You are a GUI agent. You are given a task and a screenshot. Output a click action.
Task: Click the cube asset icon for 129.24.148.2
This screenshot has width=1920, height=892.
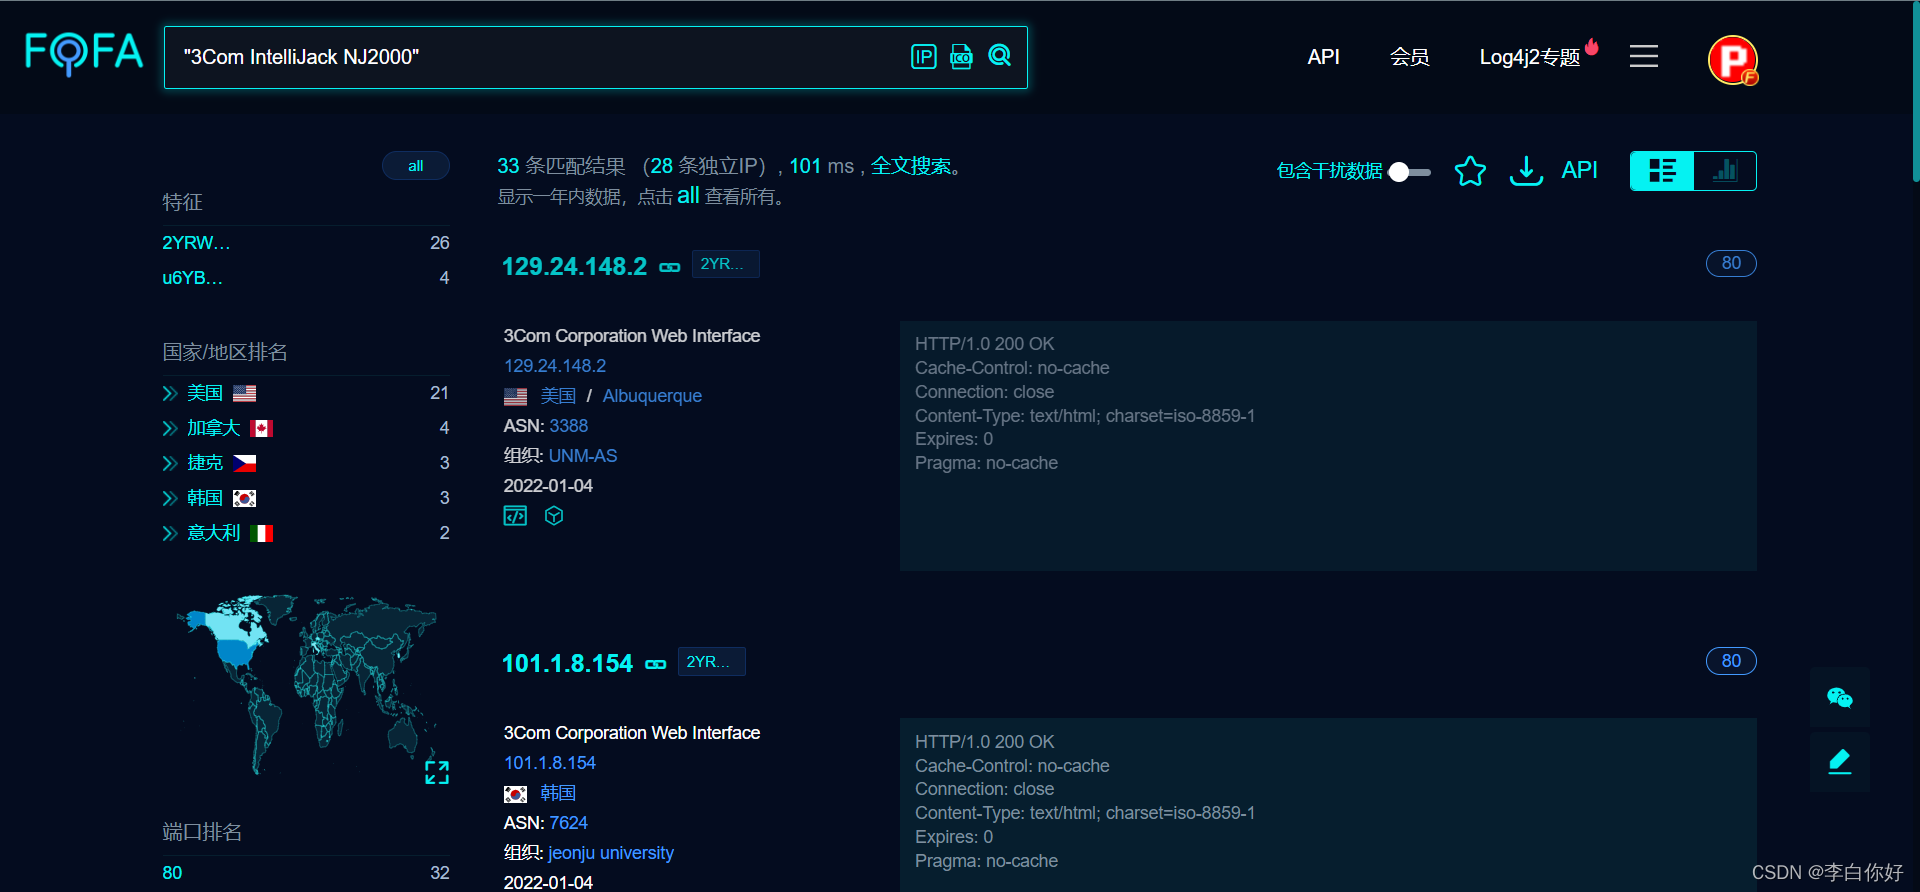pyautogui.click(x=554, y=516)
